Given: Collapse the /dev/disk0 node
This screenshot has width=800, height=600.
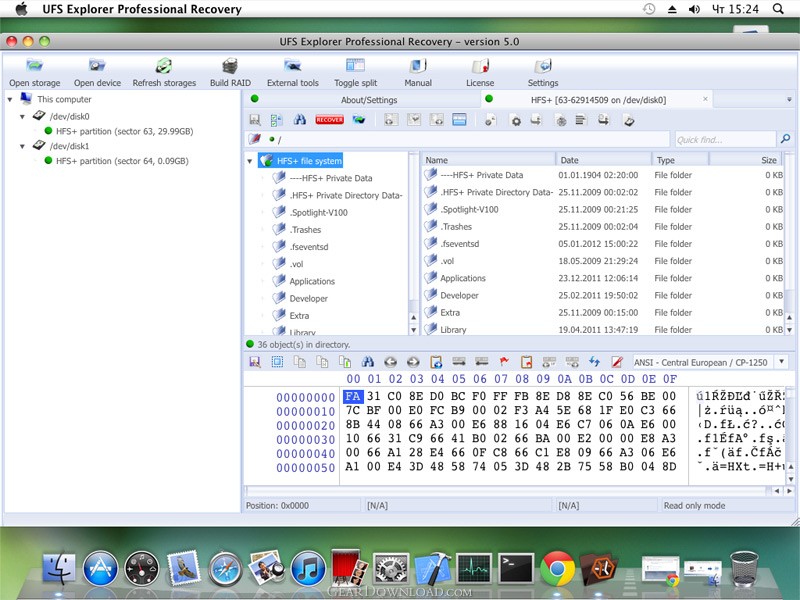Looking at the screenshot, I should [x=22, y=117].
